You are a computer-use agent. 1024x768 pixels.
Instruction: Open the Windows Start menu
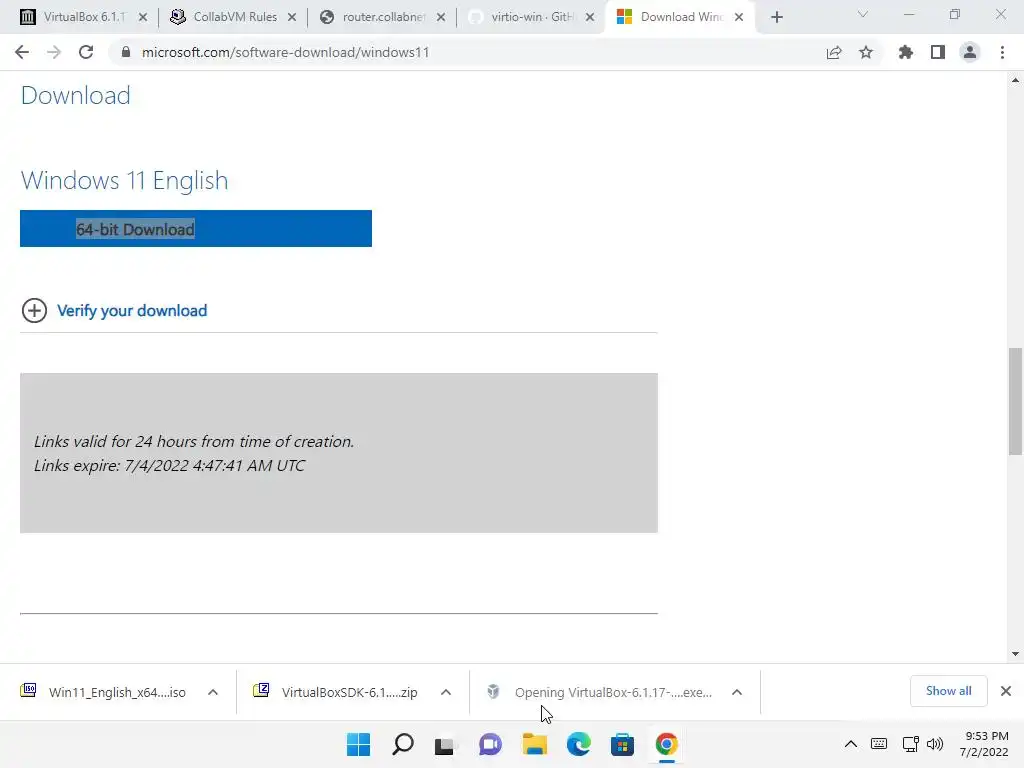tap(359, 744)
